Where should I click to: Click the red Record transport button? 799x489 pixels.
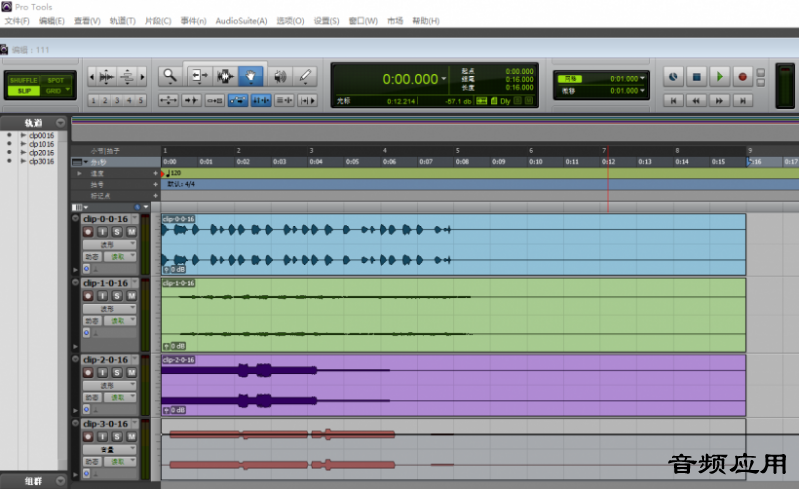coord(742,77)
